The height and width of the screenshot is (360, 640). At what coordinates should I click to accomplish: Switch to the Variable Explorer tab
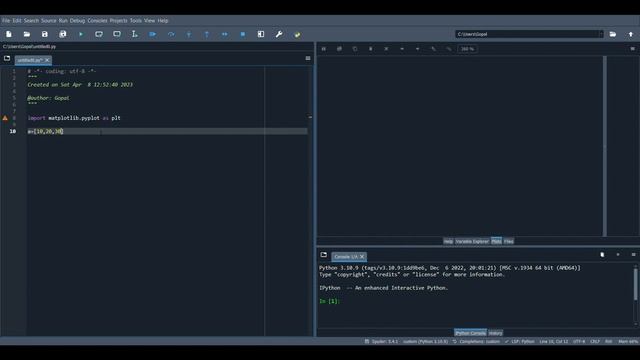coord(472,241)
